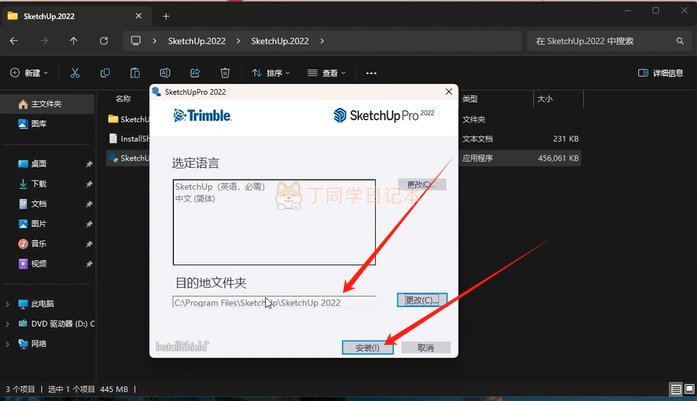This screenshot has width=697, height=401.
Task: Click 安装(I) to install SketchUp
Action: click(x=368, y=348)
